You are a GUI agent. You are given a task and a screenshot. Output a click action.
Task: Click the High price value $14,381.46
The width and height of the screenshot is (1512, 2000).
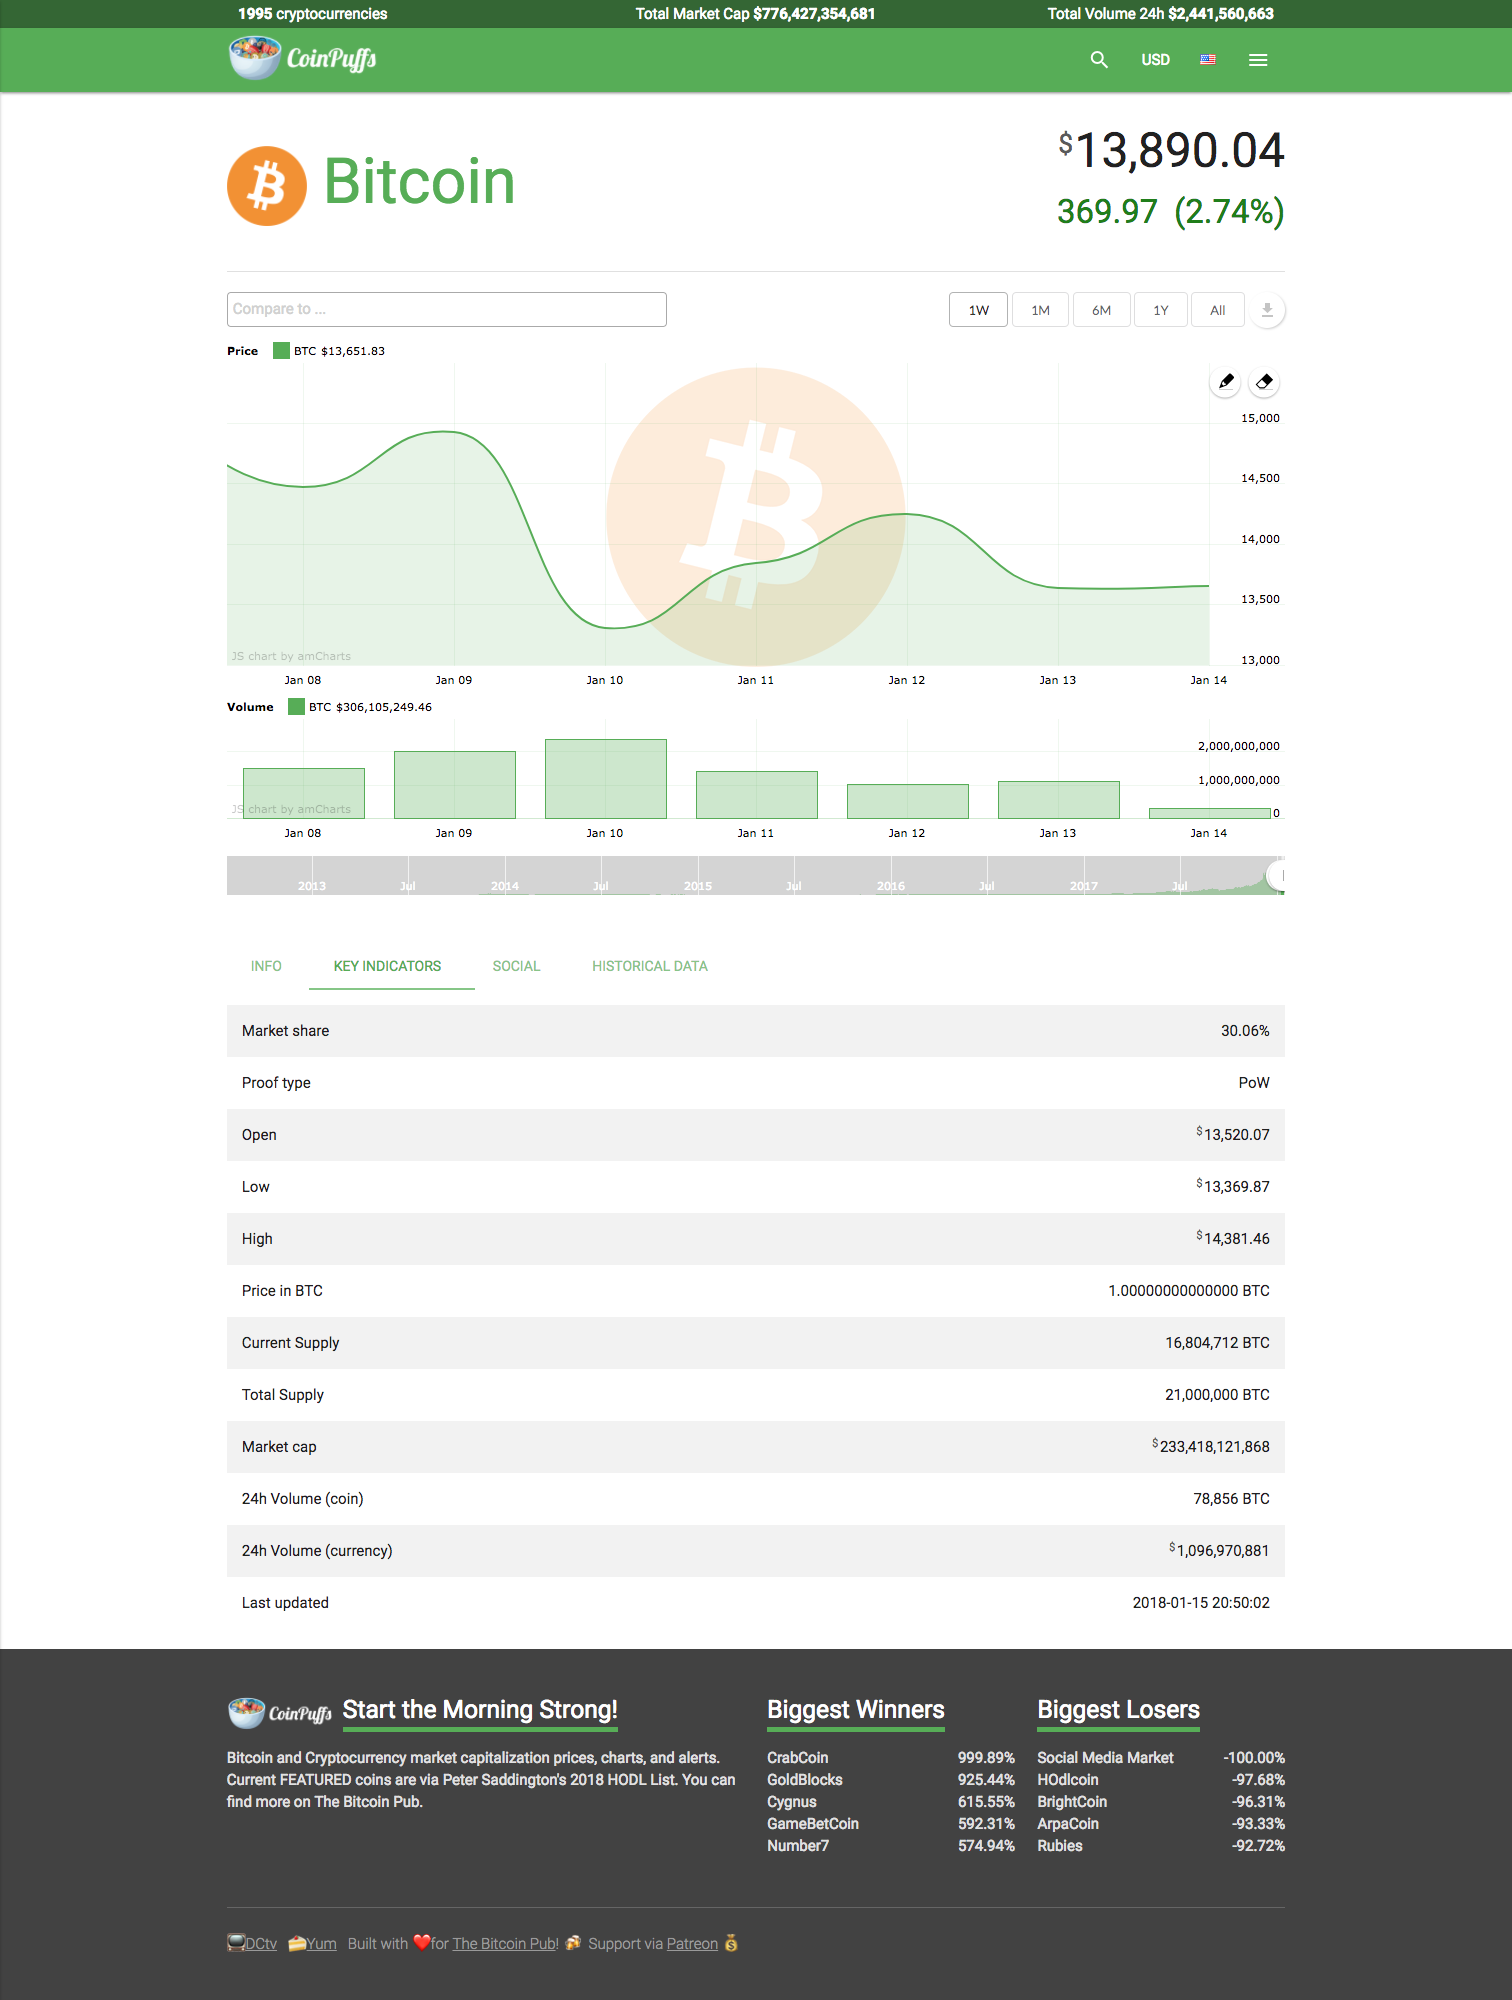pos(1232,1239)
